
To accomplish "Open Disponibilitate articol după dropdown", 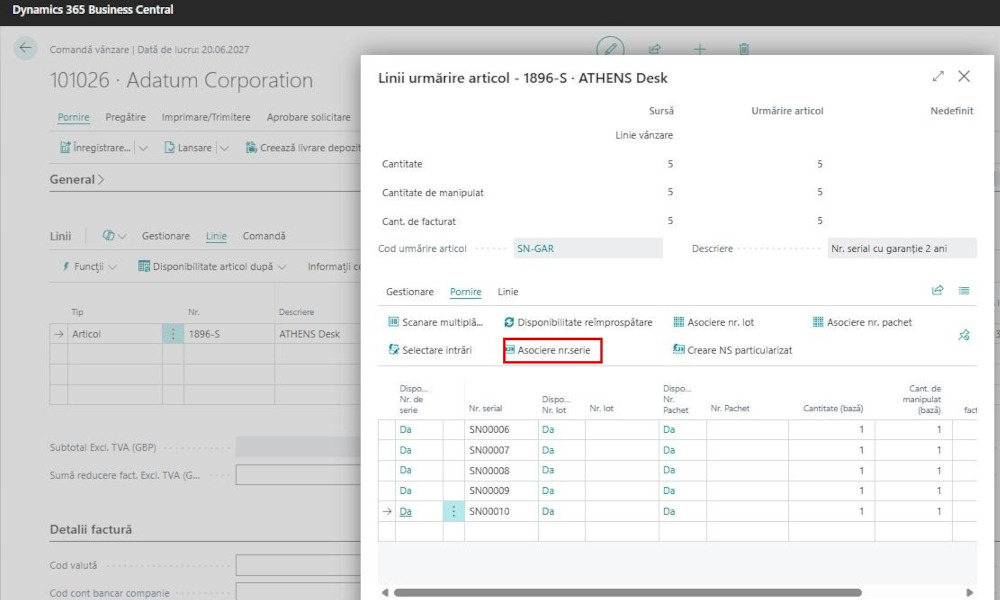I will click(212, 267).
